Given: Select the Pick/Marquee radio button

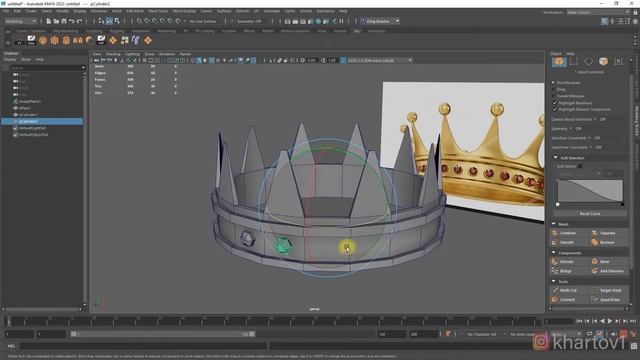Looking at the screenshot, I should pyautogui.click(x=553, y=83).
